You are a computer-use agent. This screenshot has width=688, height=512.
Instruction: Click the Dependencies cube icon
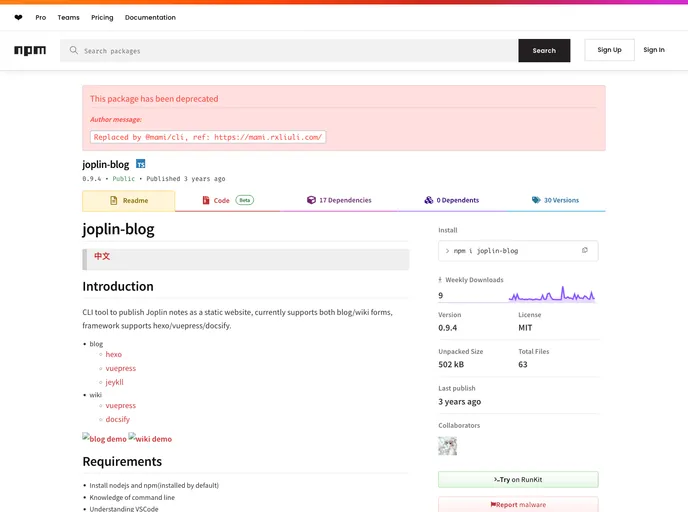point(311,200)
